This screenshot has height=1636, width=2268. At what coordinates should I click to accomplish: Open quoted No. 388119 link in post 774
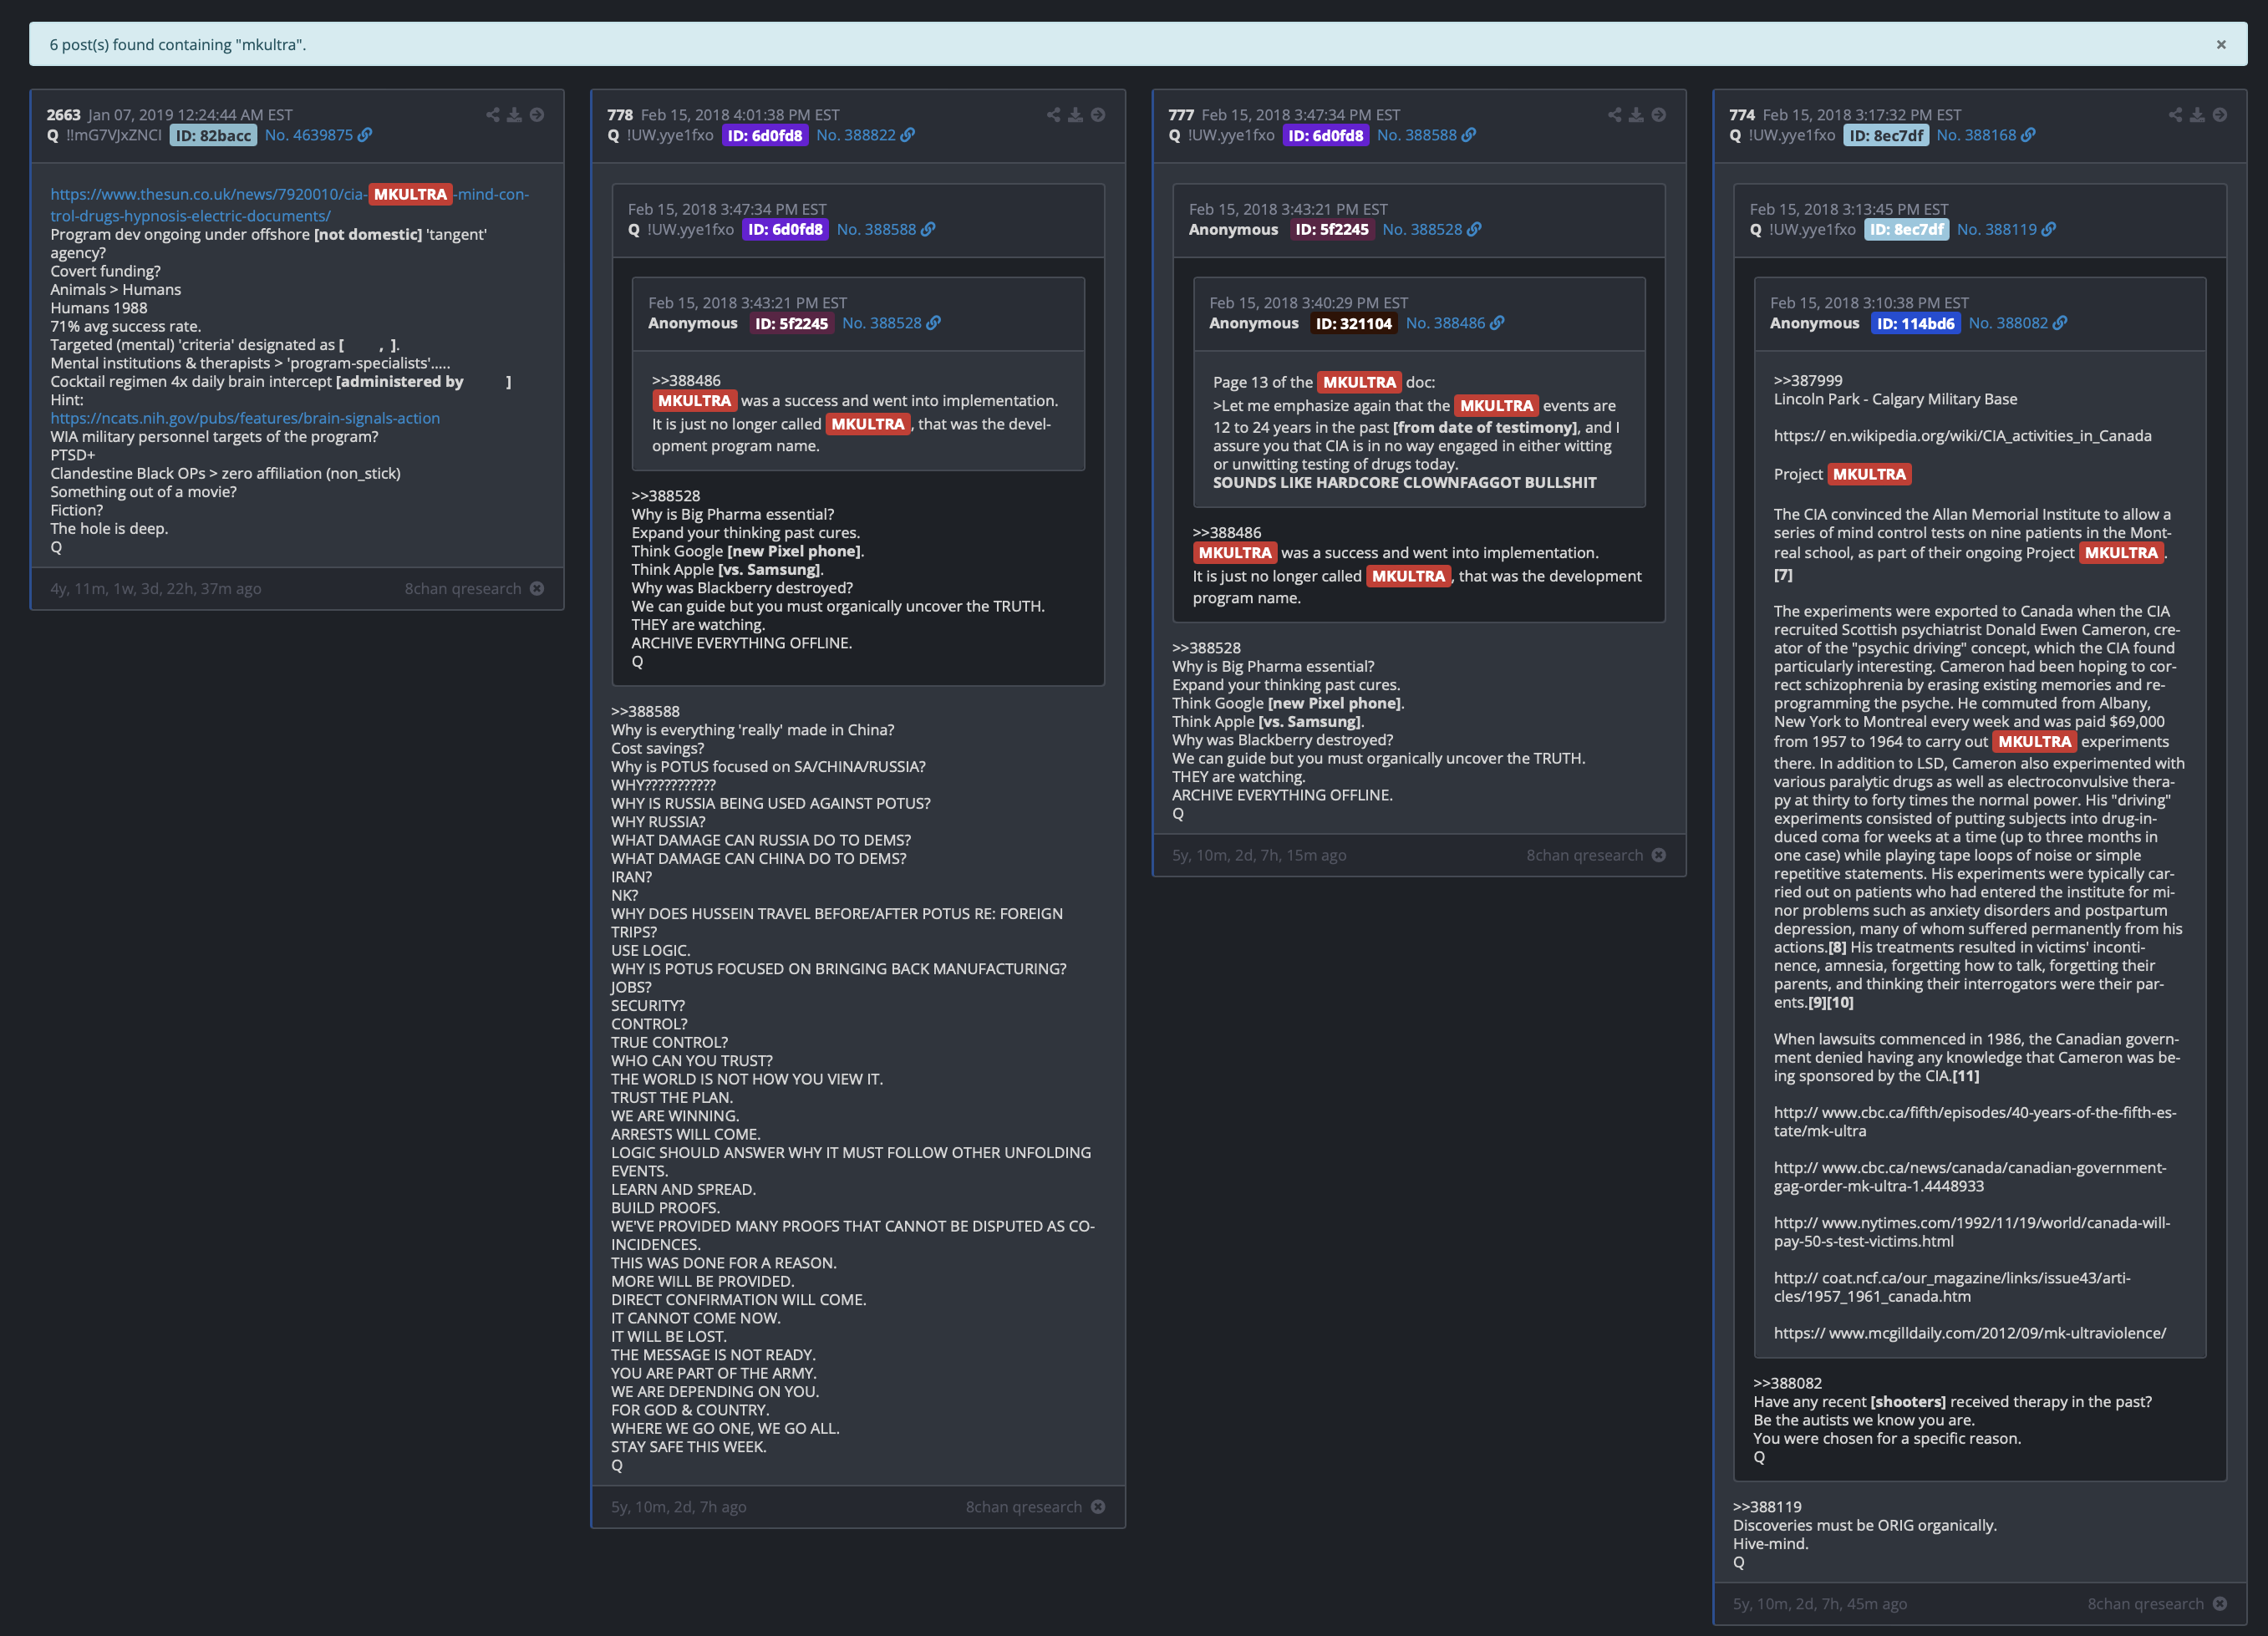[2006, 229]
